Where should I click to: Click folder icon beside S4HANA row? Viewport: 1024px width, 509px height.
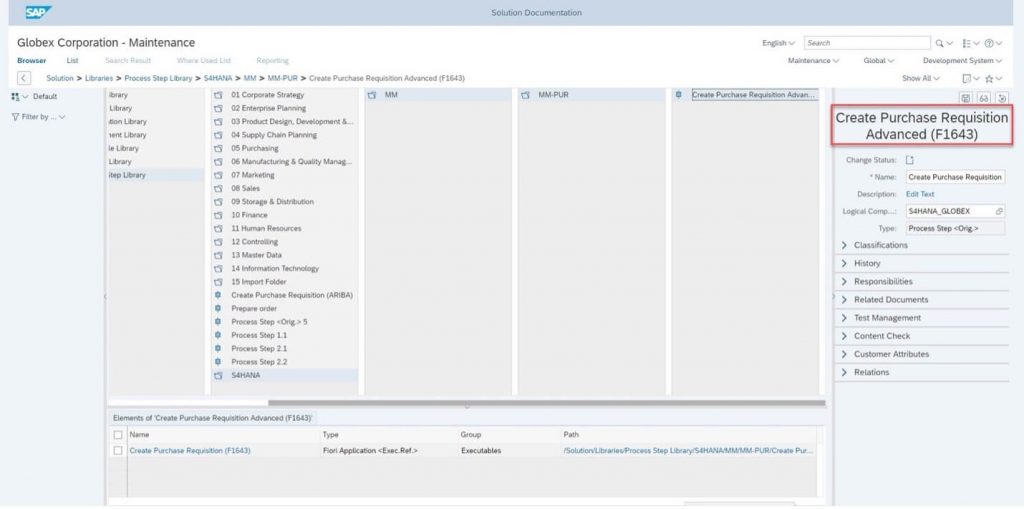[x=218, y=376]
